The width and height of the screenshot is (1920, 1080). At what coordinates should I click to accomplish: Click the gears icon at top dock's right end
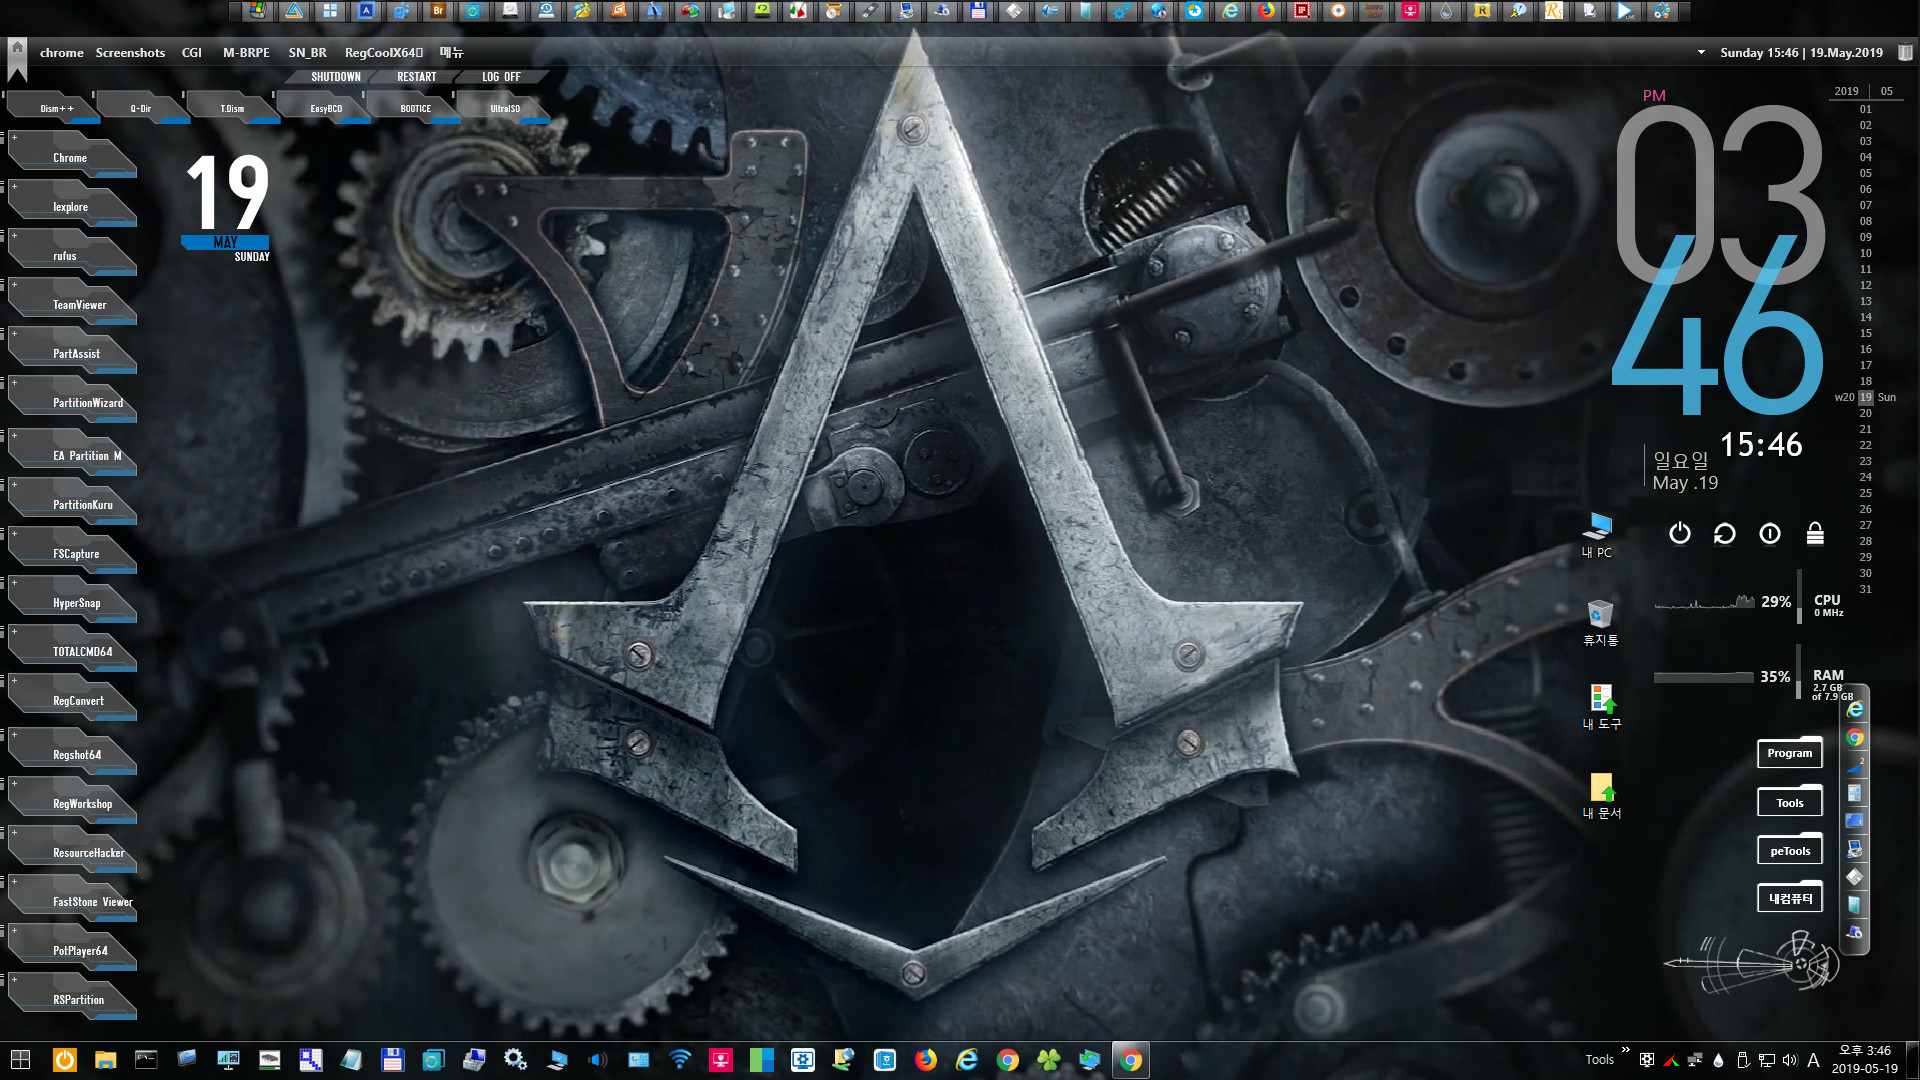point(1662,11)
